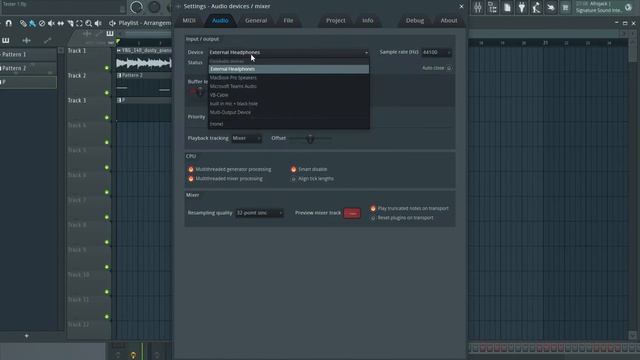Viewport: 640px width, 360px height.
Task: Show audio clips in the picker panel
Action: pyautogui.click(x=27, y=40)
